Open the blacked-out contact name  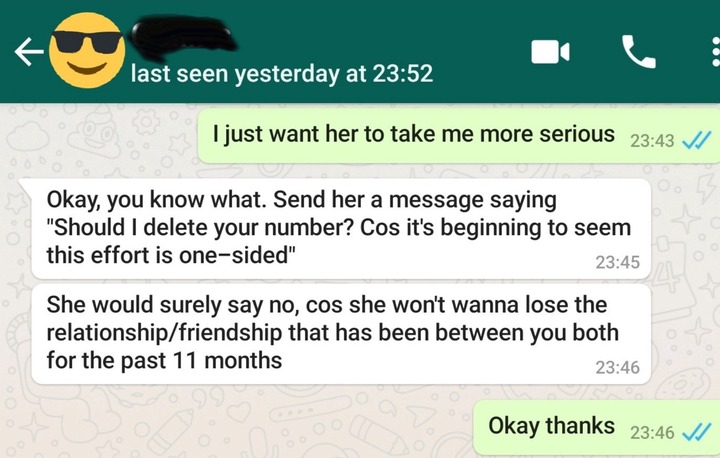[x=184, y=38]
